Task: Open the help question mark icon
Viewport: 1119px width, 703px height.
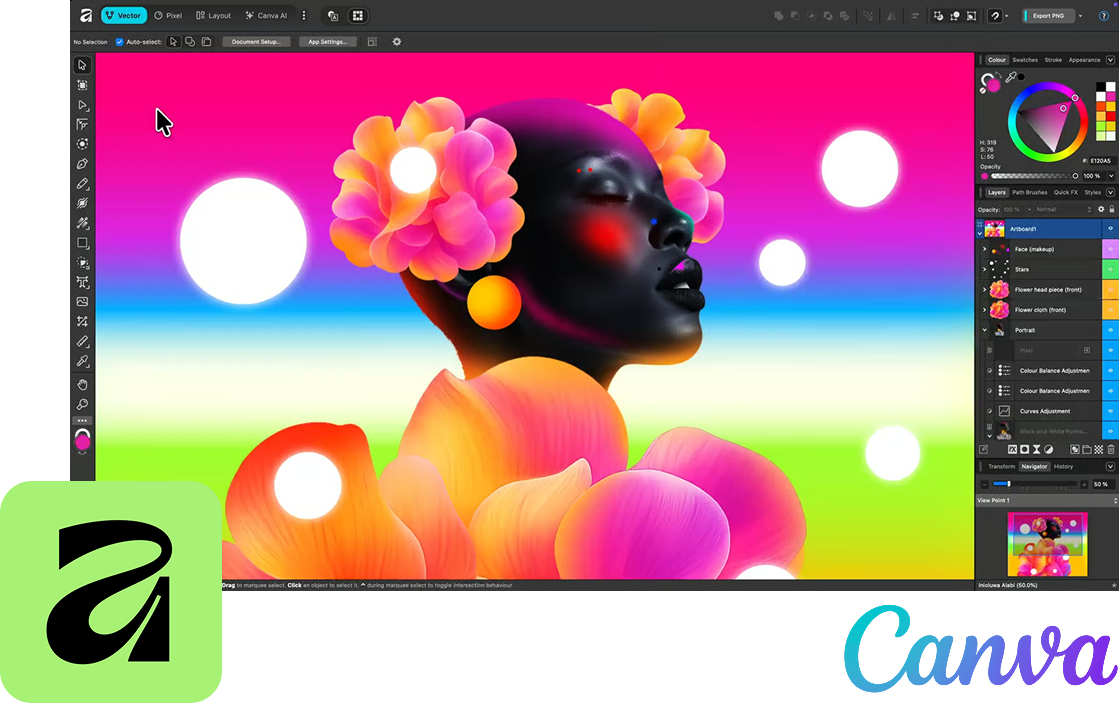Action: (x=1104, y=16)
